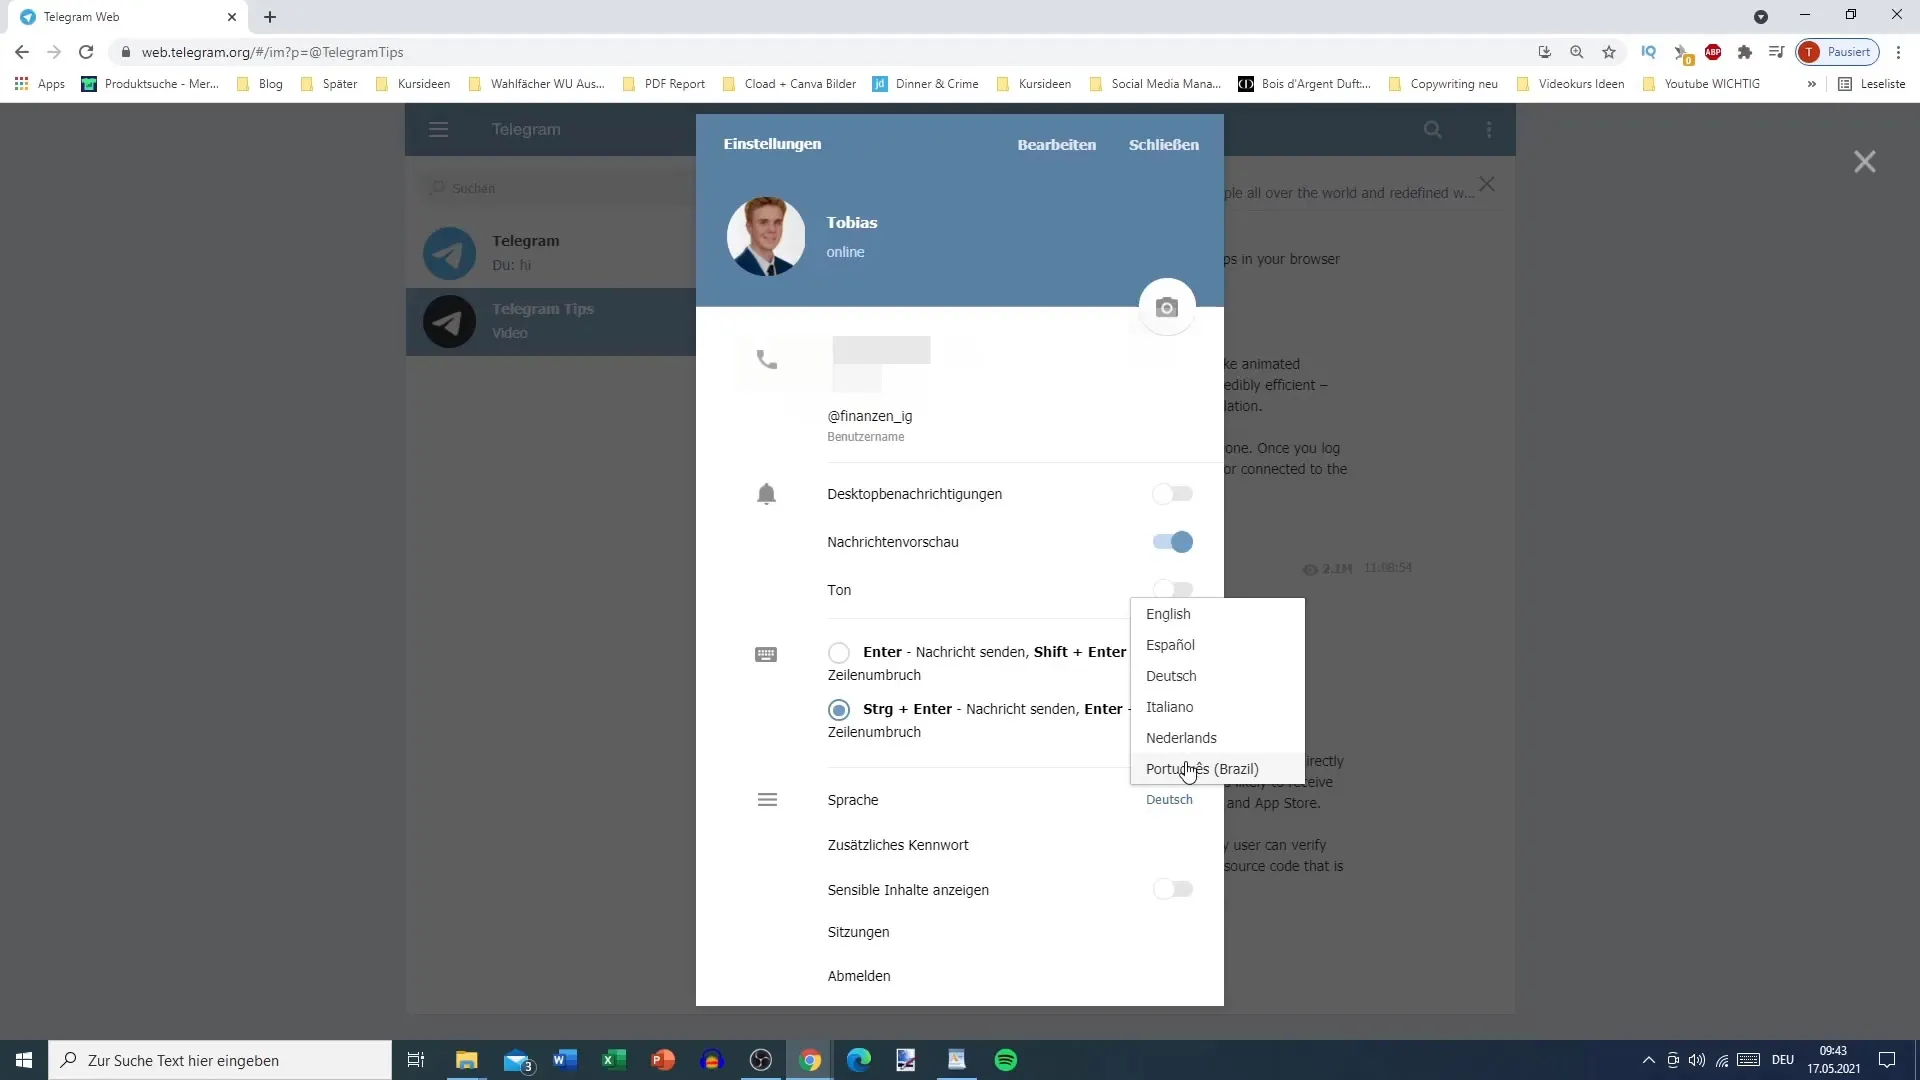Open the Kursideen bookmark folder after Später
1920x1080 pixels.
point(413,84)
